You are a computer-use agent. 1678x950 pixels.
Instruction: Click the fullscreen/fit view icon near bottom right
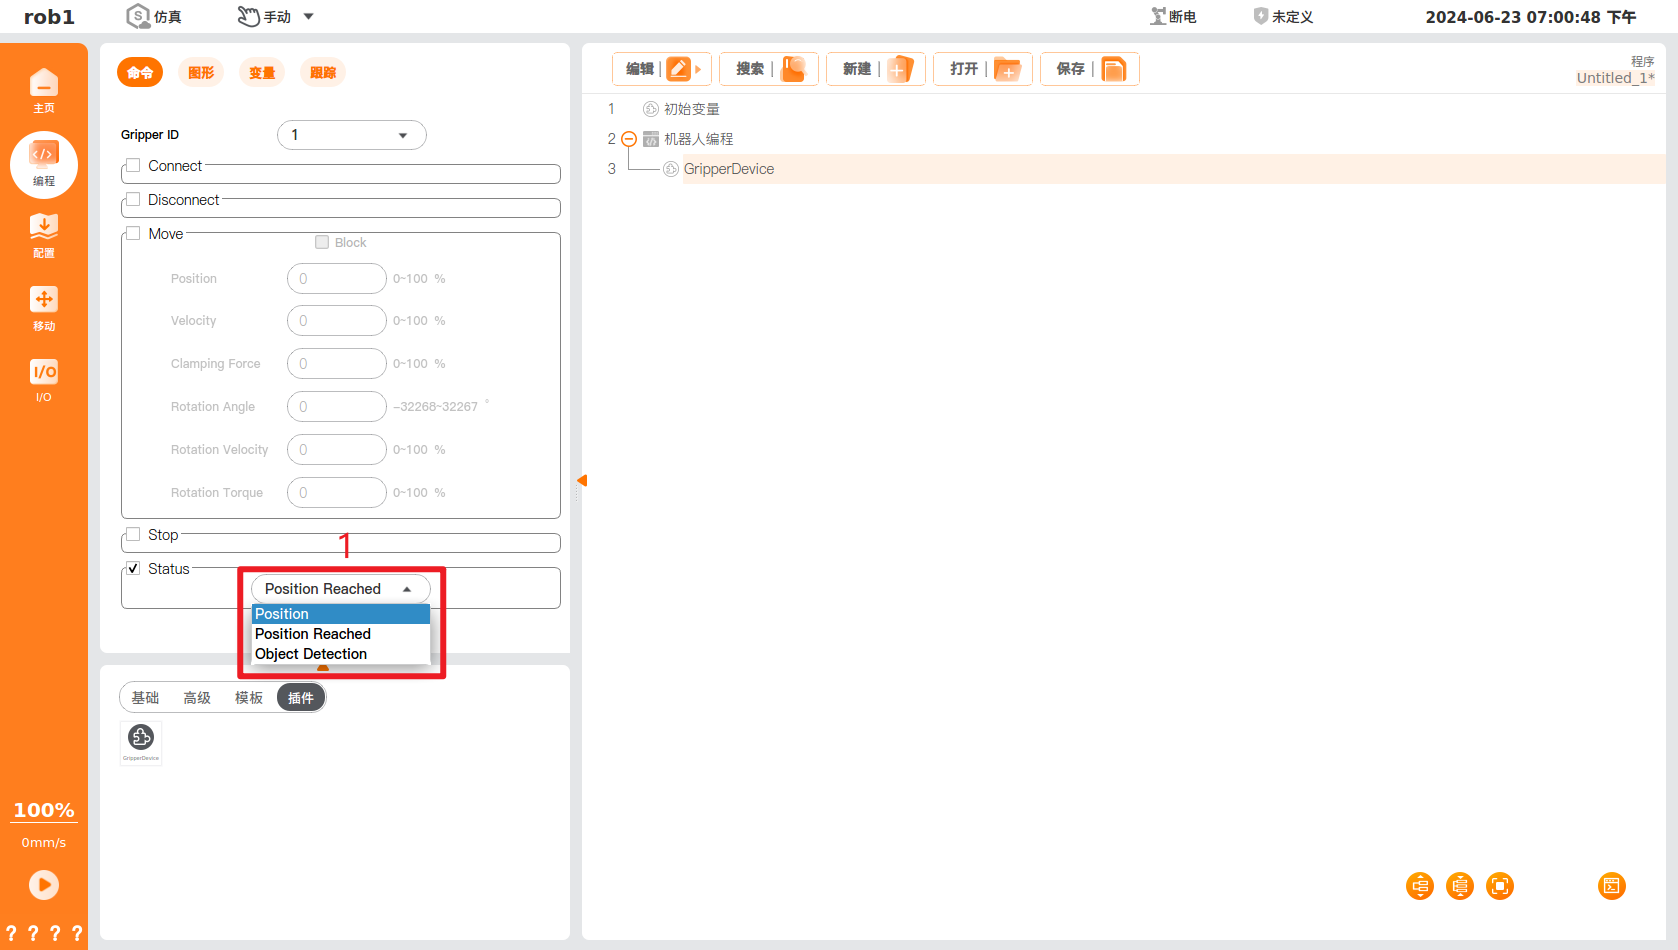pos(1499,886)
